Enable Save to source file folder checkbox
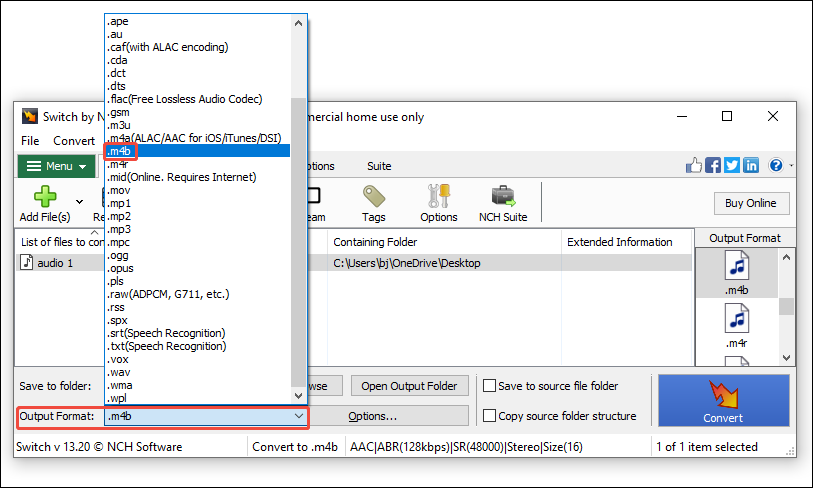813x488 pixels. (489, 386)
